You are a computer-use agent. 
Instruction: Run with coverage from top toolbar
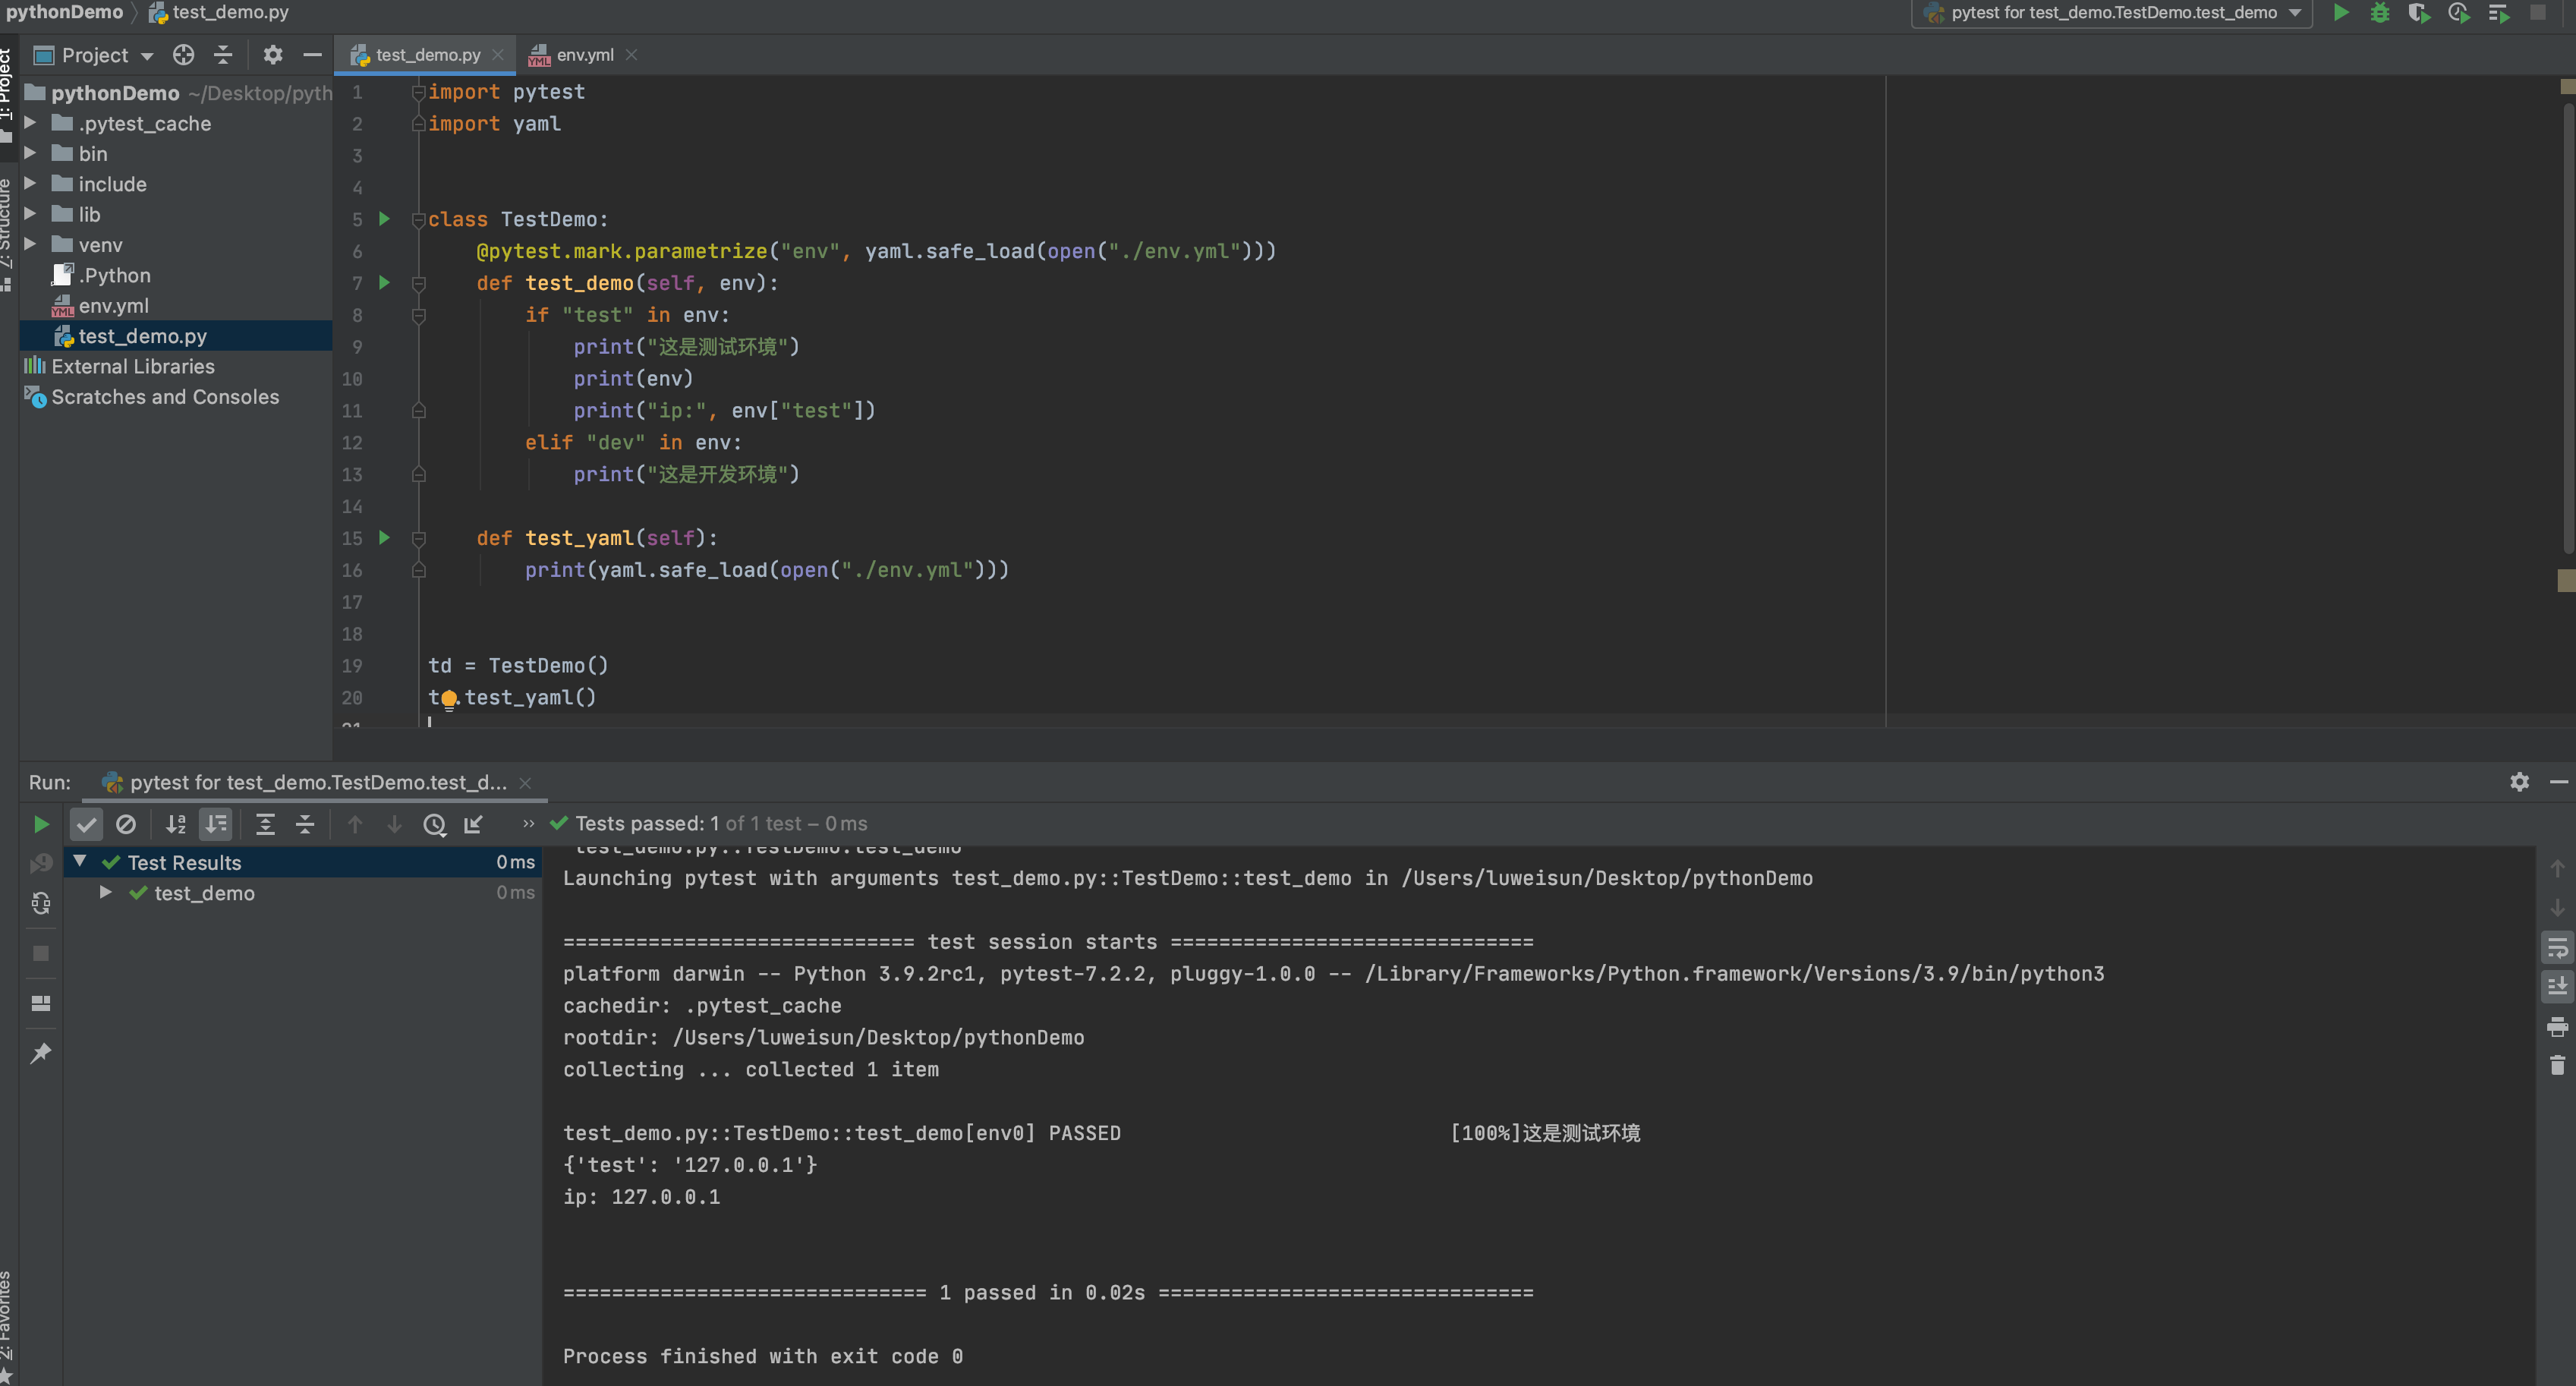pyautogui.click(x=2418, y=13)
